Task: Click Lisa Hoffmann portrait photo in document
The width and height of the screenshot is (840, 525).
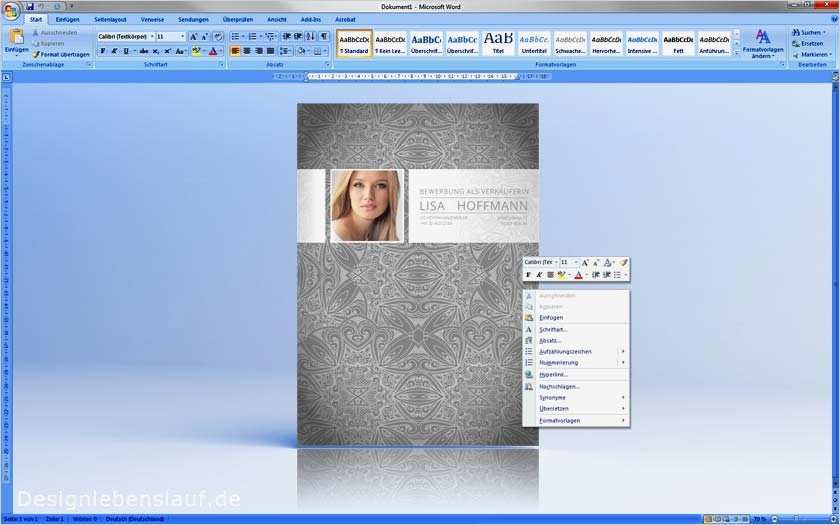Action: (x=365, y=205)
